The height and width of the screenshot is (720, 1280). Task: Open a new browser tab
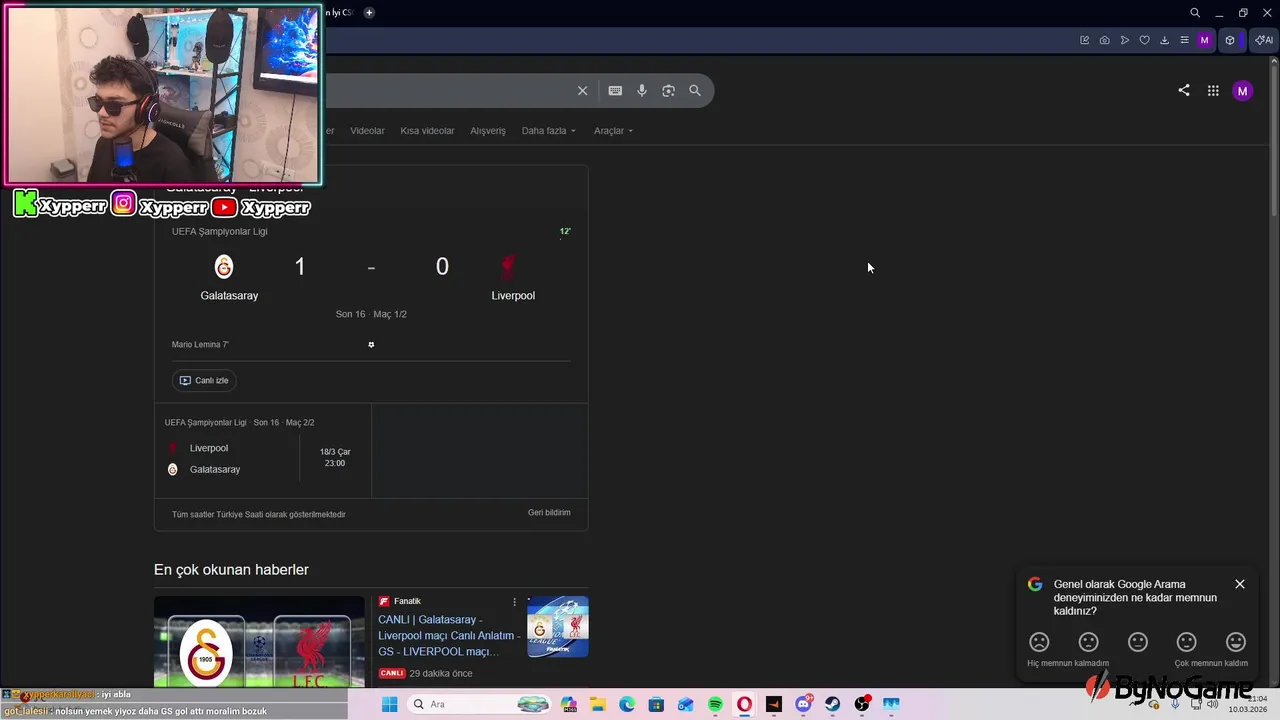click(x=369, y=13)
